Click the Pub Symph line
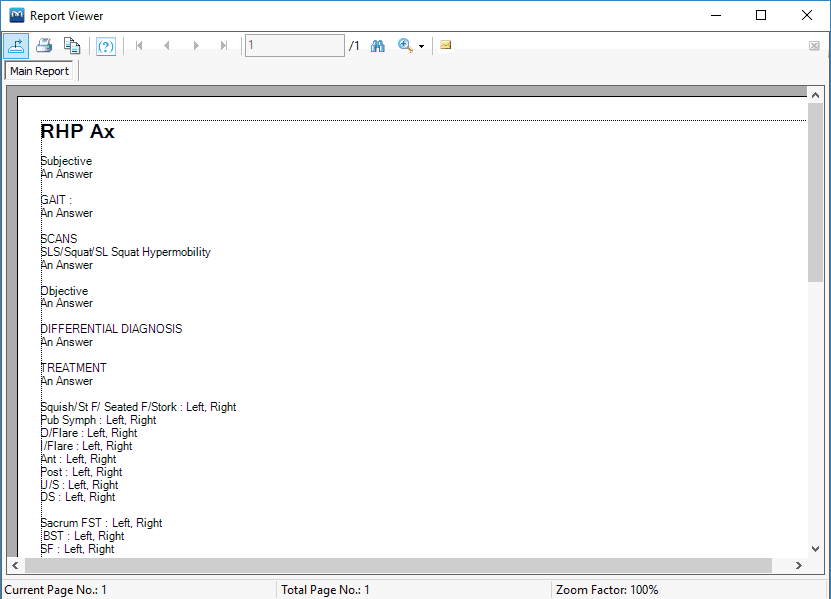The width and height of the screenshot is (831, 599). point(99,420)
